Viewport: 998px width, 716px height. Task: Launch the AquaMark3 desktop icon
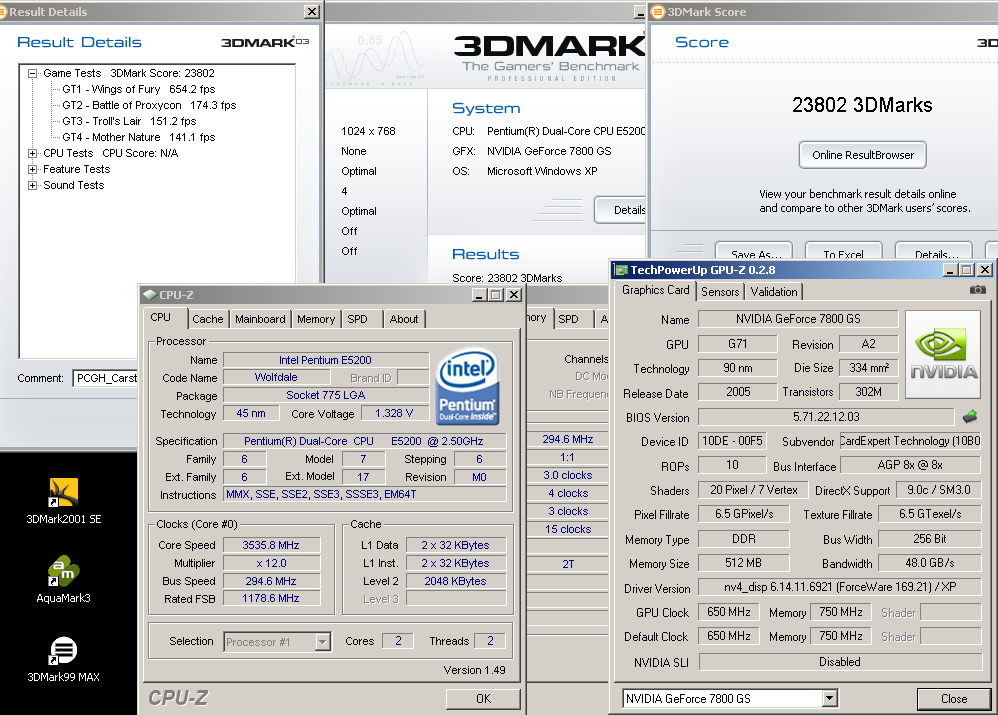(64, 579)
